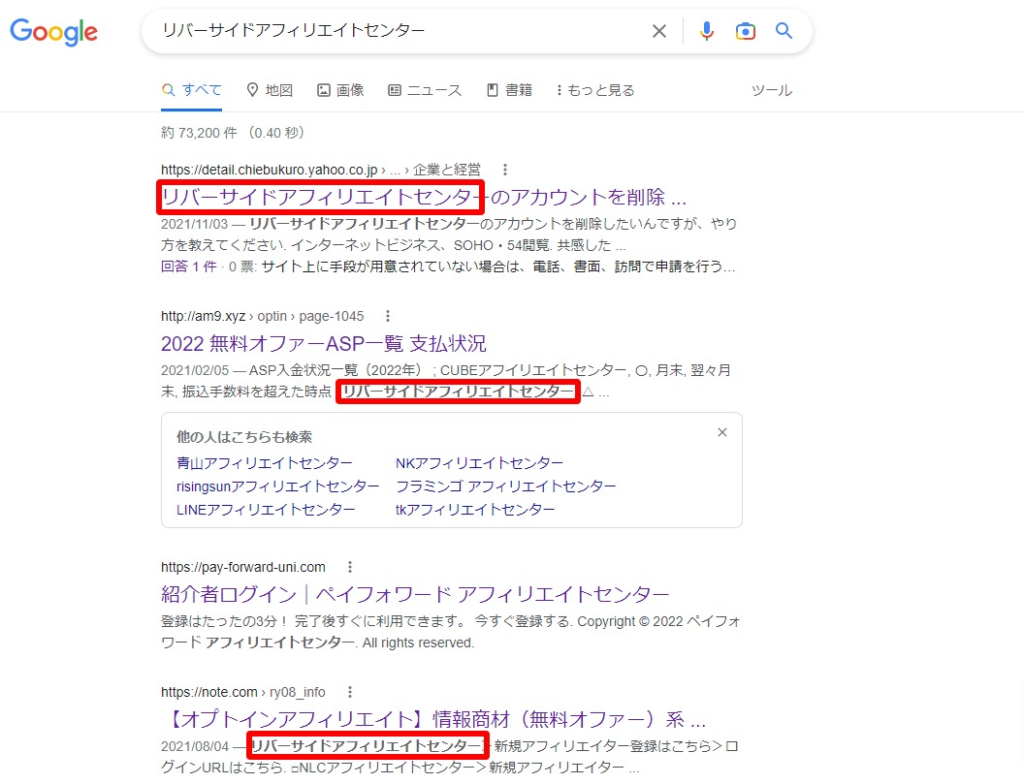Go to the Google home logo
The width and height of the screenshot is (1024, 784).
tap(54, 31)
